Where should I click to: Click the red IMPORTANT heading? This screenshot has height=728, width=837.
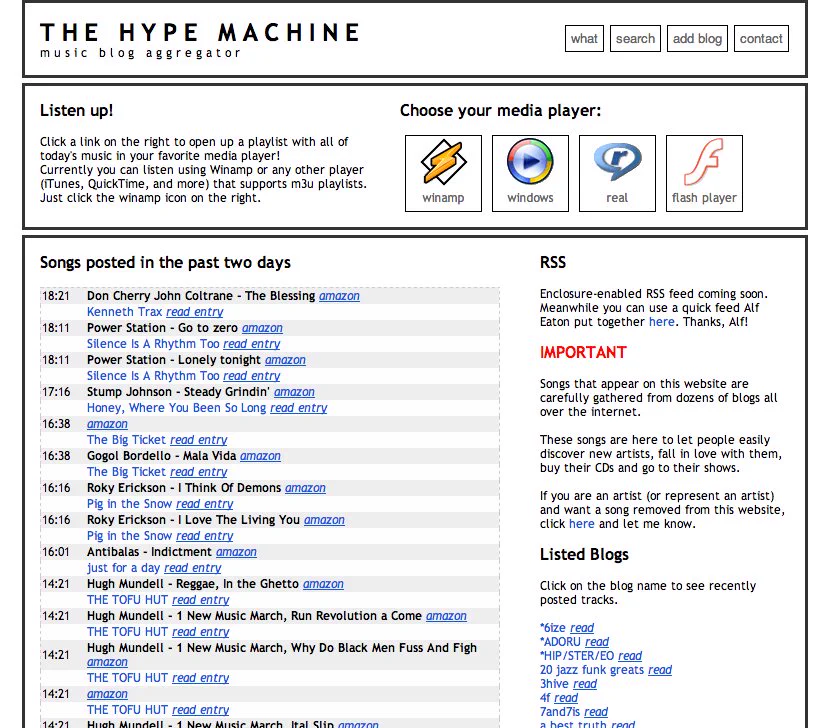coord(583,353)
